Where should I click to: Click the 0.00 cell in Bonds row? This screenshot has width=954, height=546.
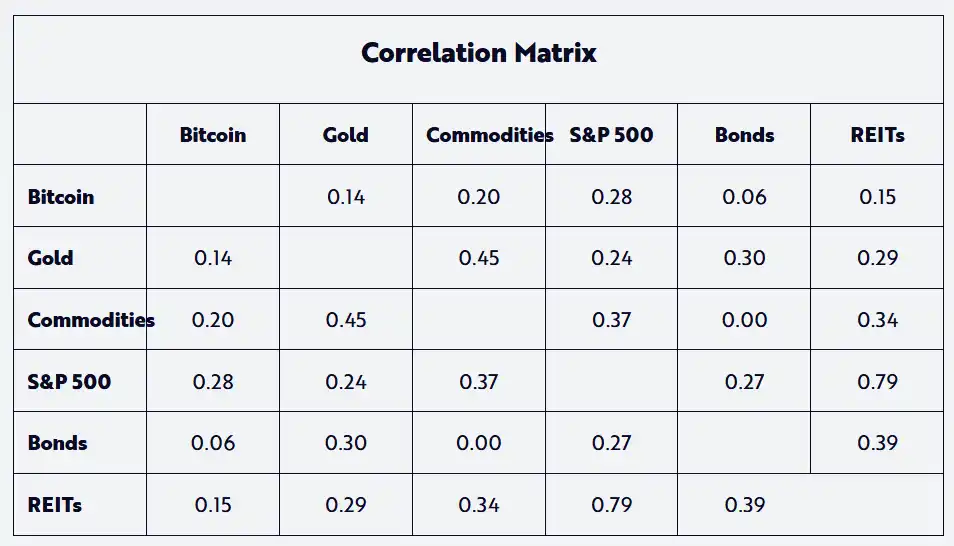[x=479, y=443]
